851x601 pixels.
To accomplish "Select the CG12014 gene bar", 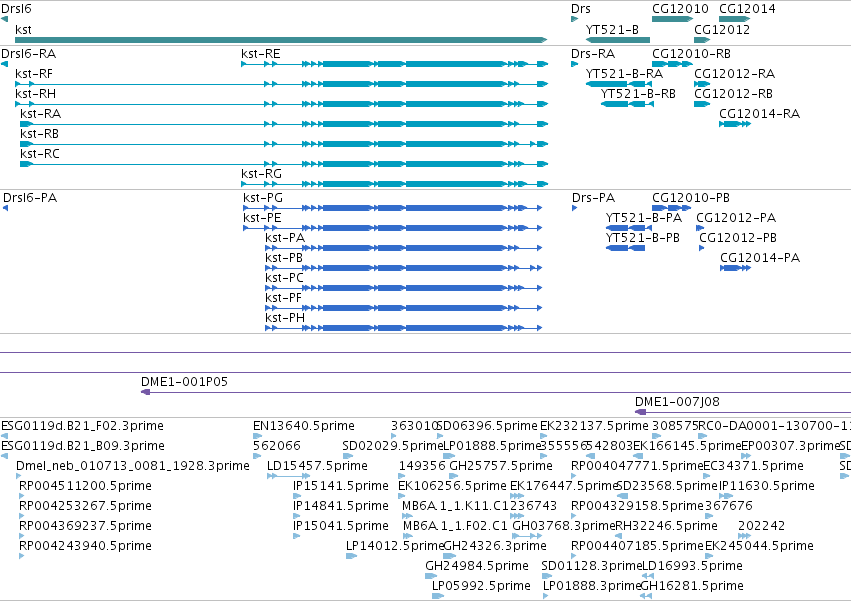I will tap(735, 19).
